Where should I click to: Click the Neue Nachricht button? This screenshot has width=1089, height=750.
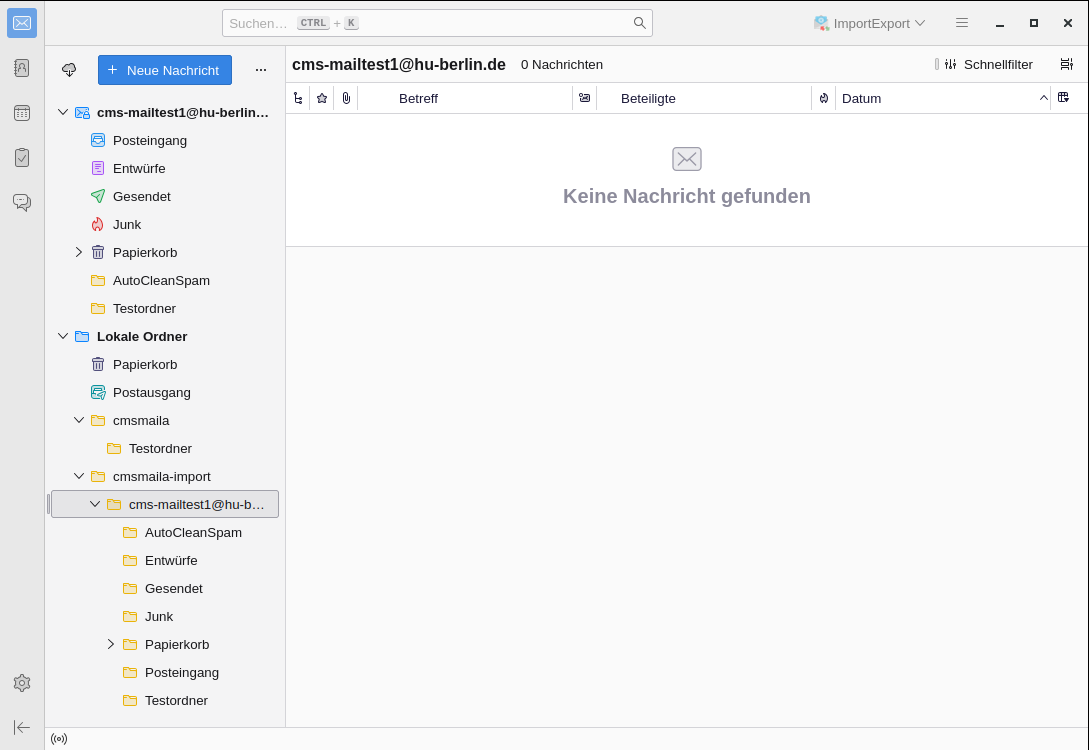point(165,70)
